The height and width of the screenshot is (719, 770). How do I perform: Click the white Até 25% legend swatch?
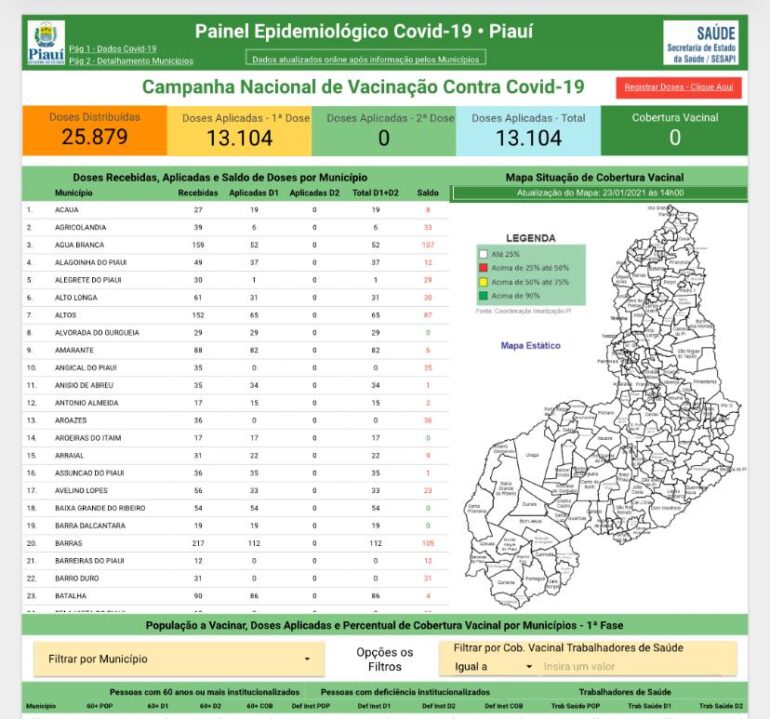484,255
